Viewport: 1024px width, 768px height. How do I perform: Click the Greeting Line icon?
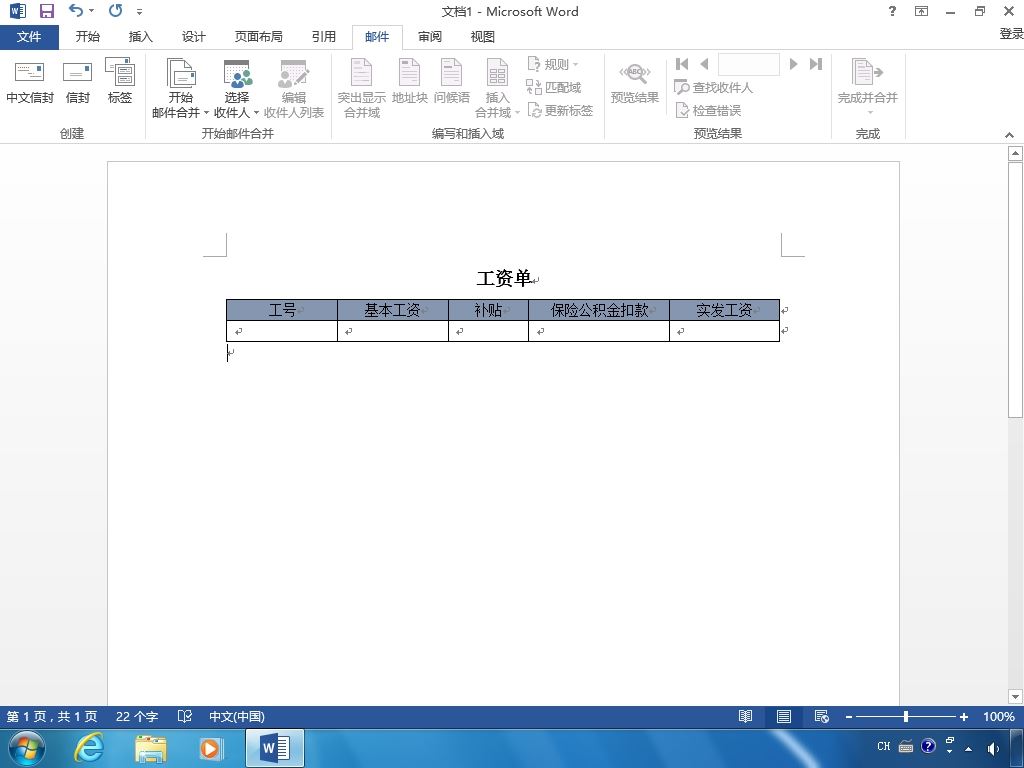[451, 82]
